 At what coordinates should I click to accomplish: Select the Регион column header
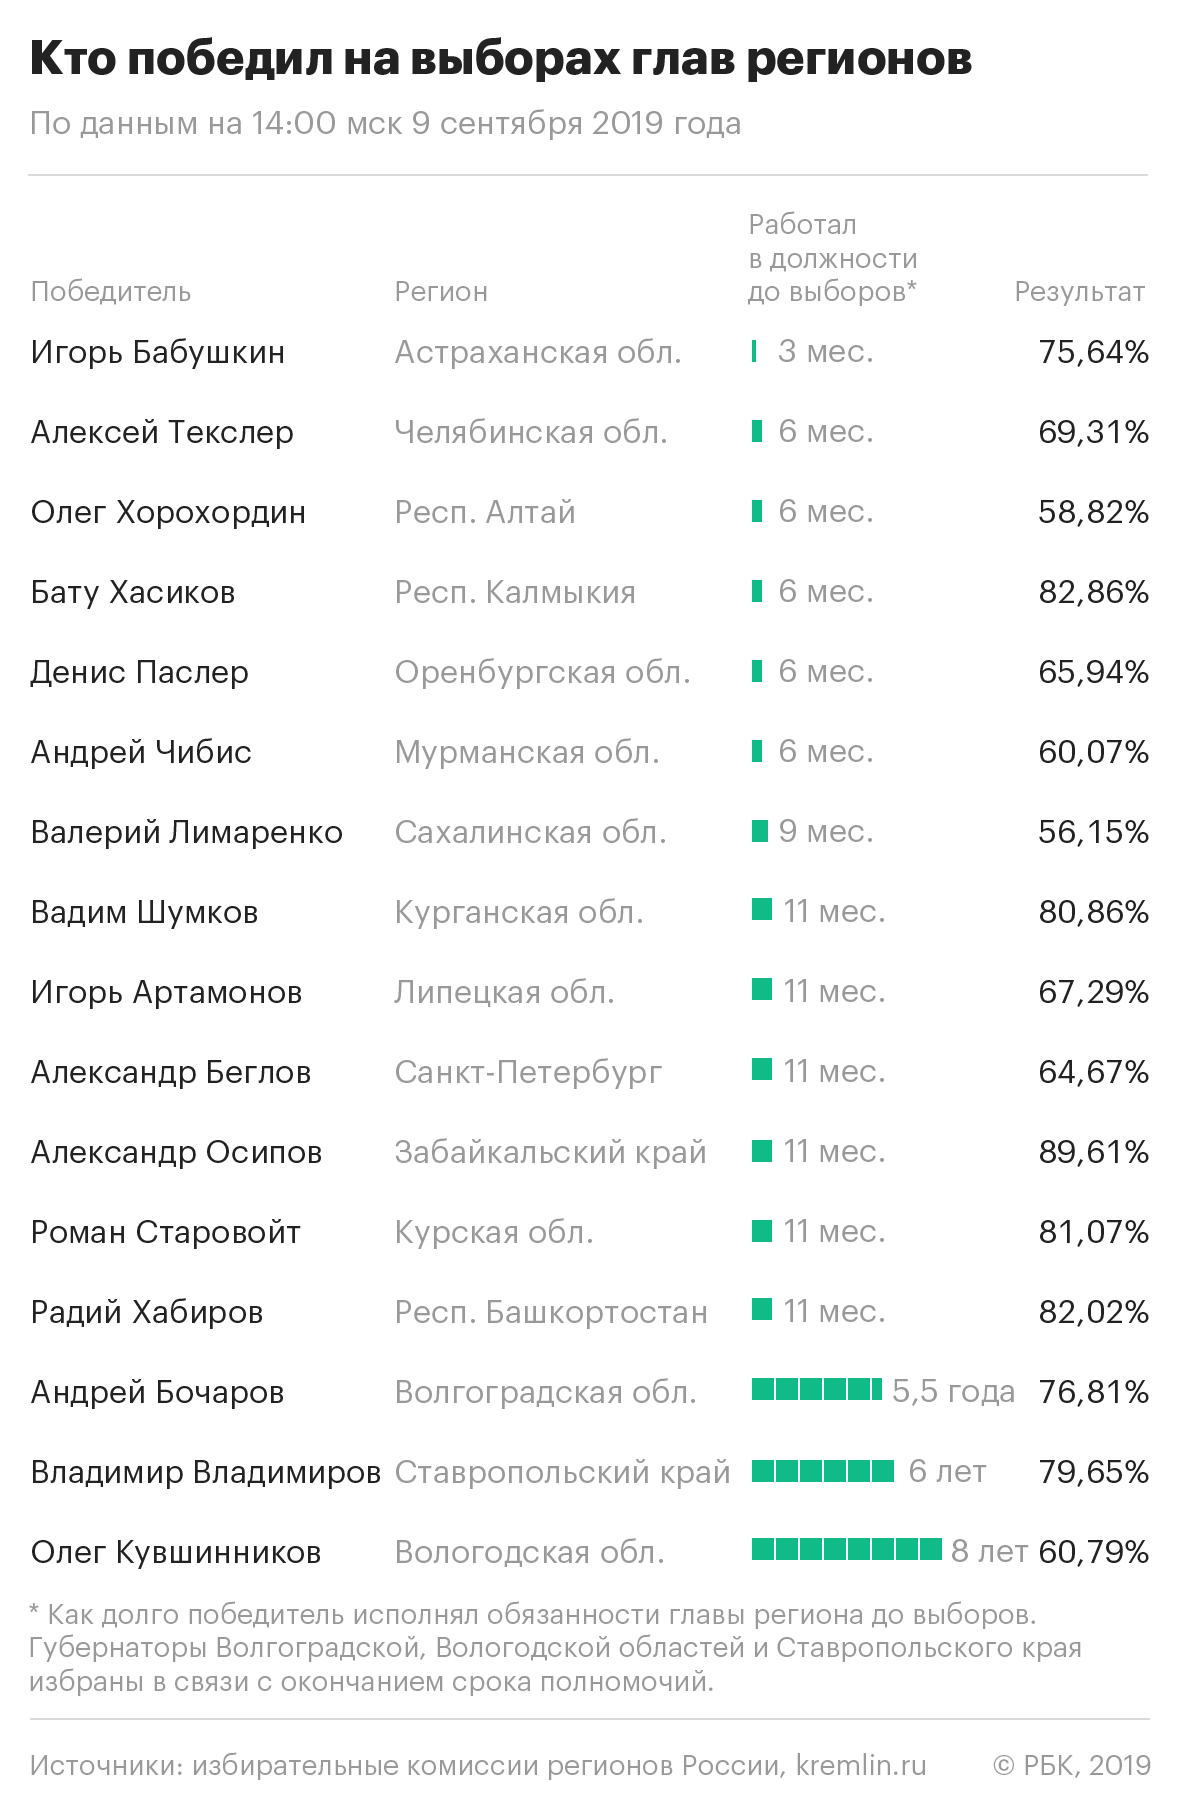[x=441, y=291]
